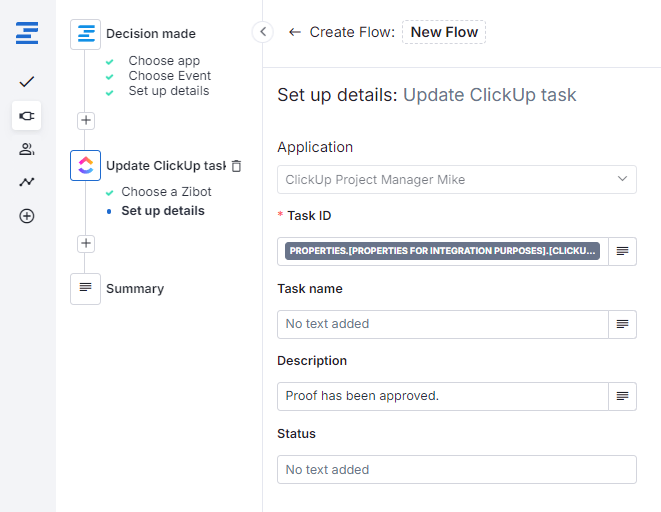Open the people icon in sidebar
661x512 pixels.
(27, 149)
